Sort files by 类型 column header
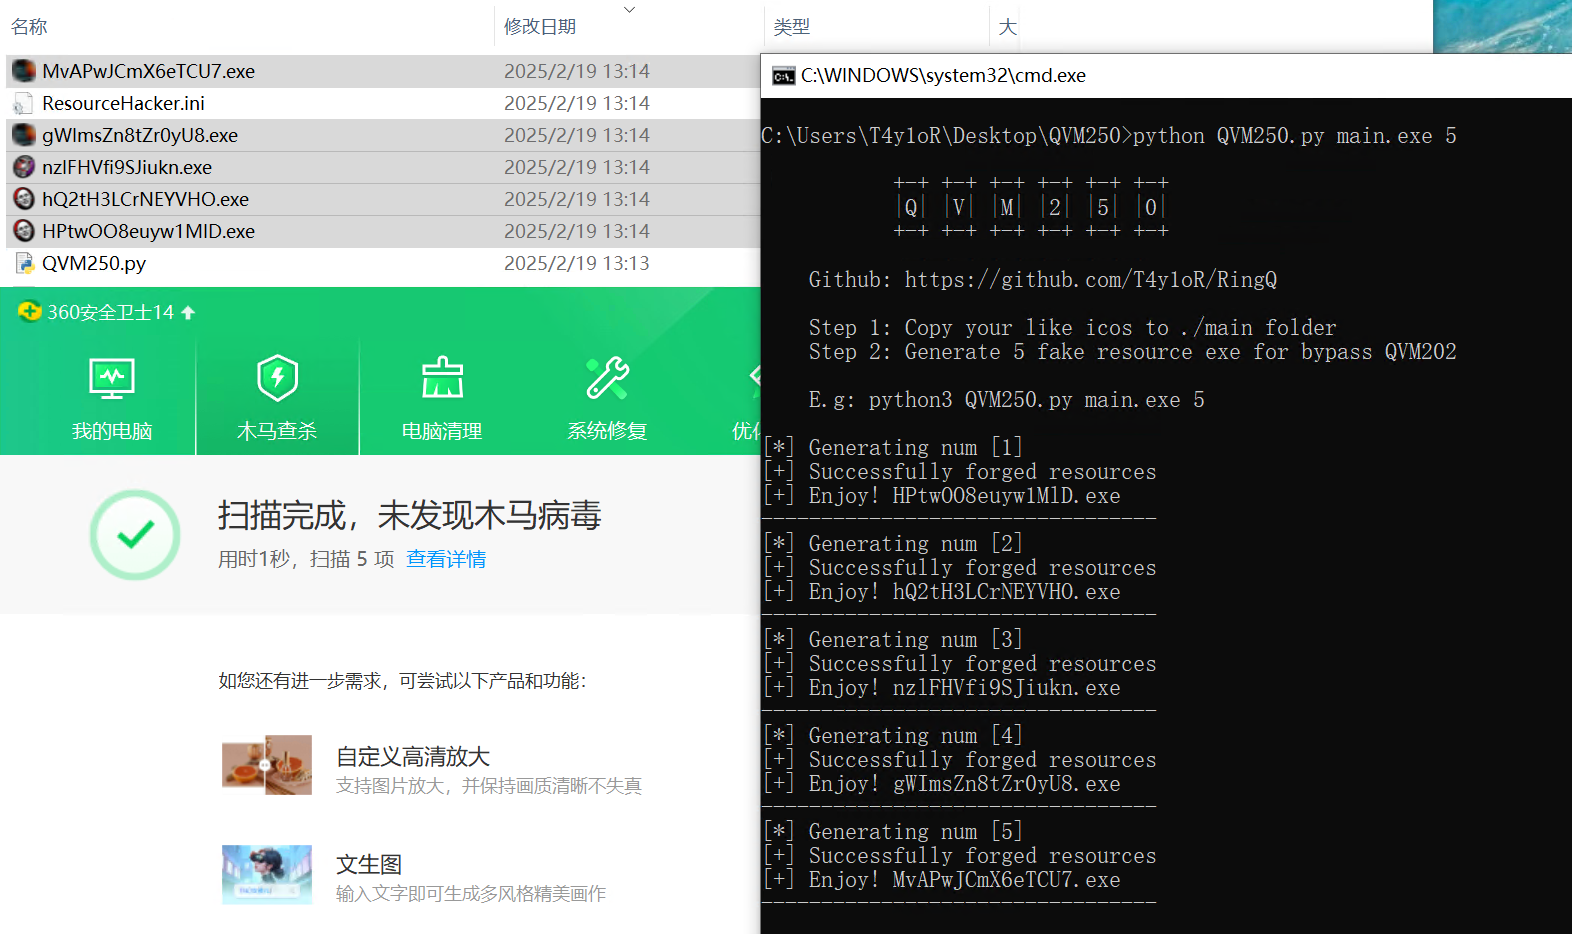Viewport: 1572px width, 934px height. tap(792, 27)
